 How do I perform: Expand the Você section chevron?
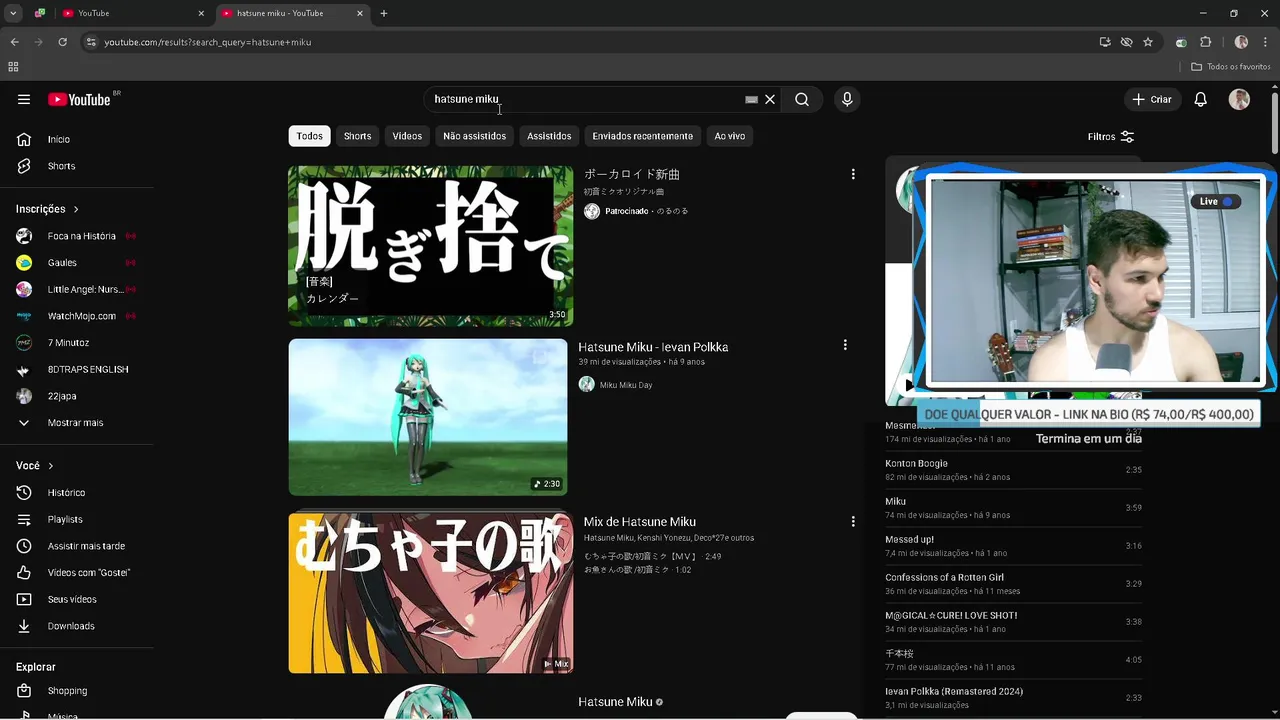[51, 466]
